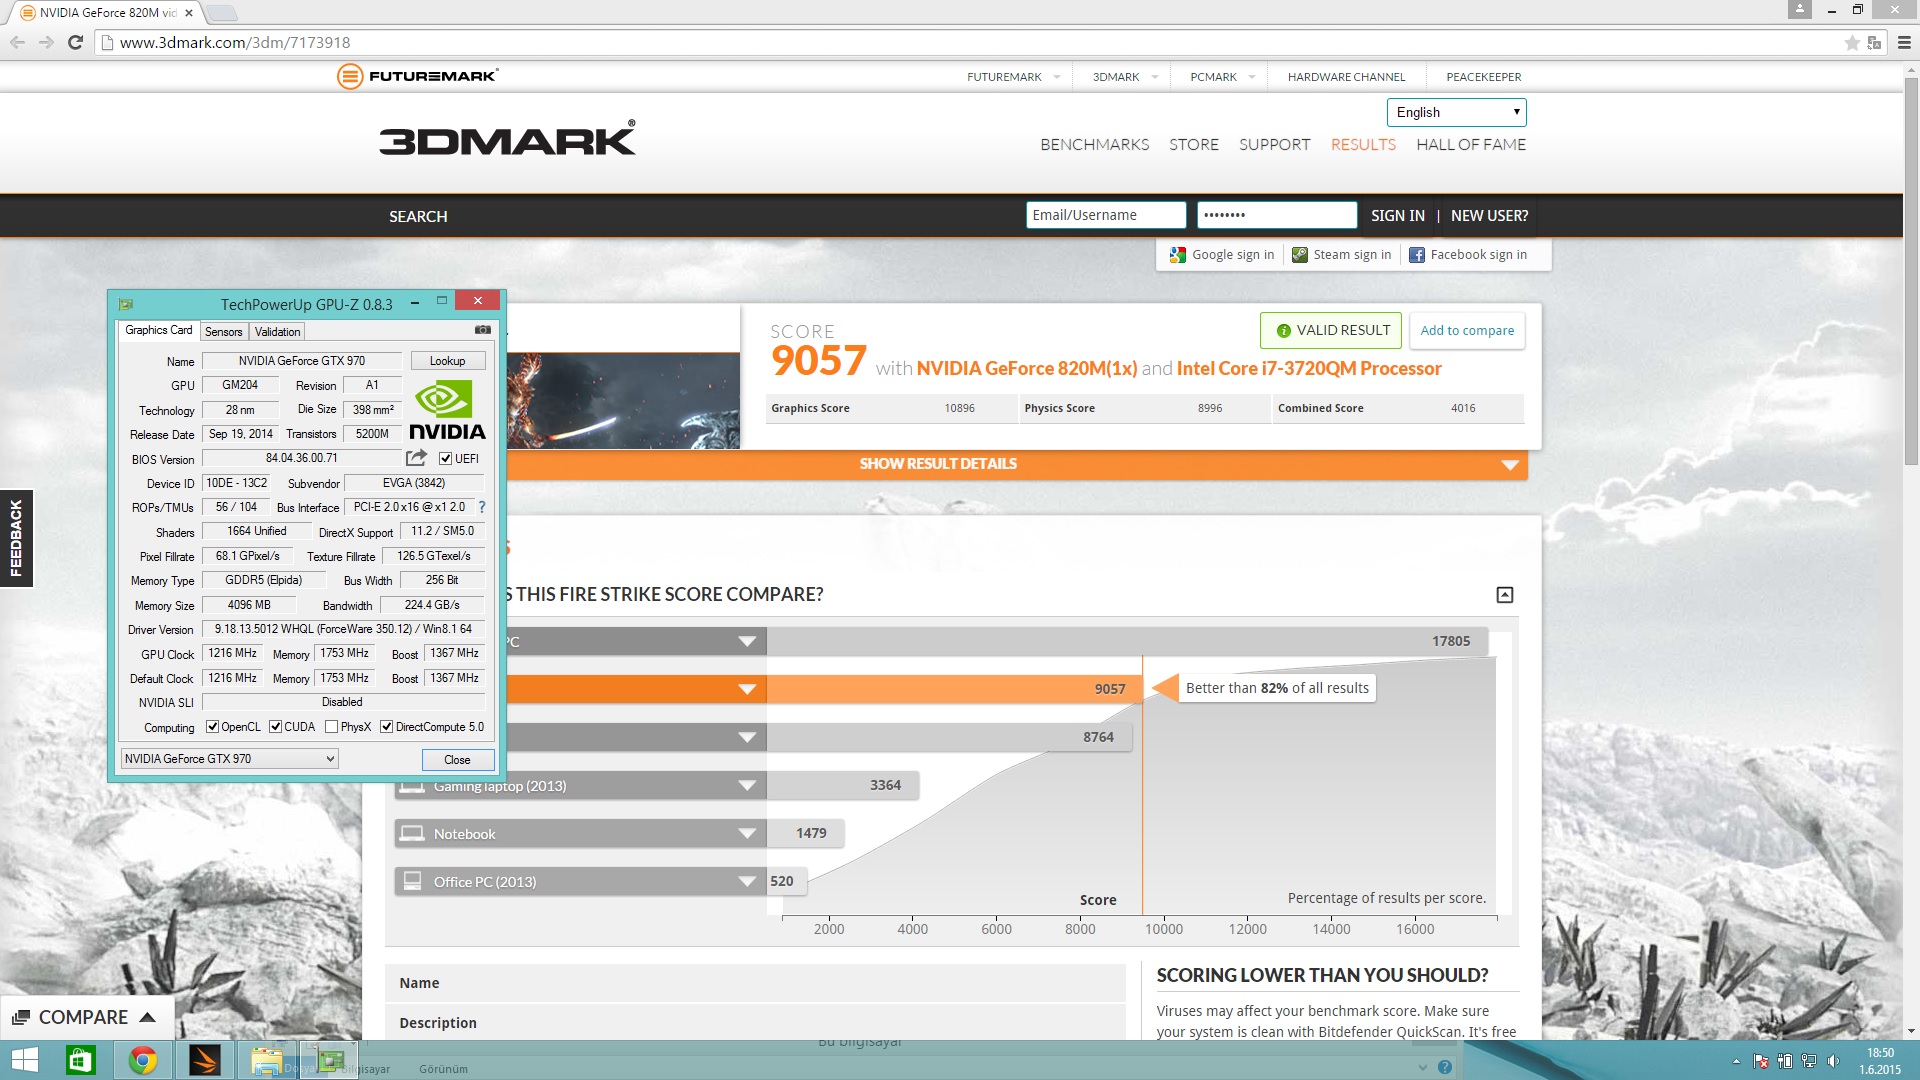Image resolution: width=1920 pixels, height=1080 pixels.
Task: Go back with the browser back arrow
Action: 17,42
